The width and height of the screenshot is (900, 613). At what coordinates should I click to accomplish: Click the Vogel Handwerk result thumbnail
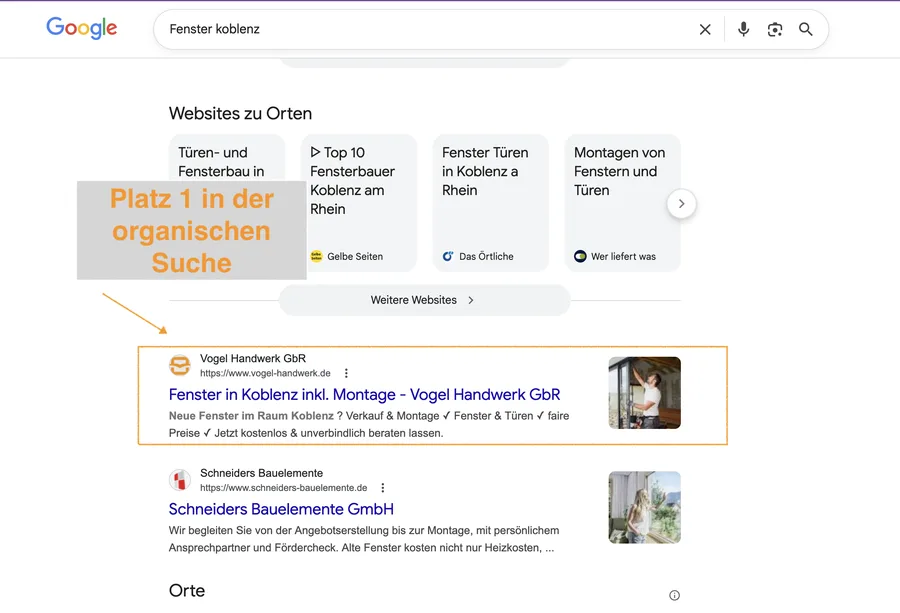644,393
